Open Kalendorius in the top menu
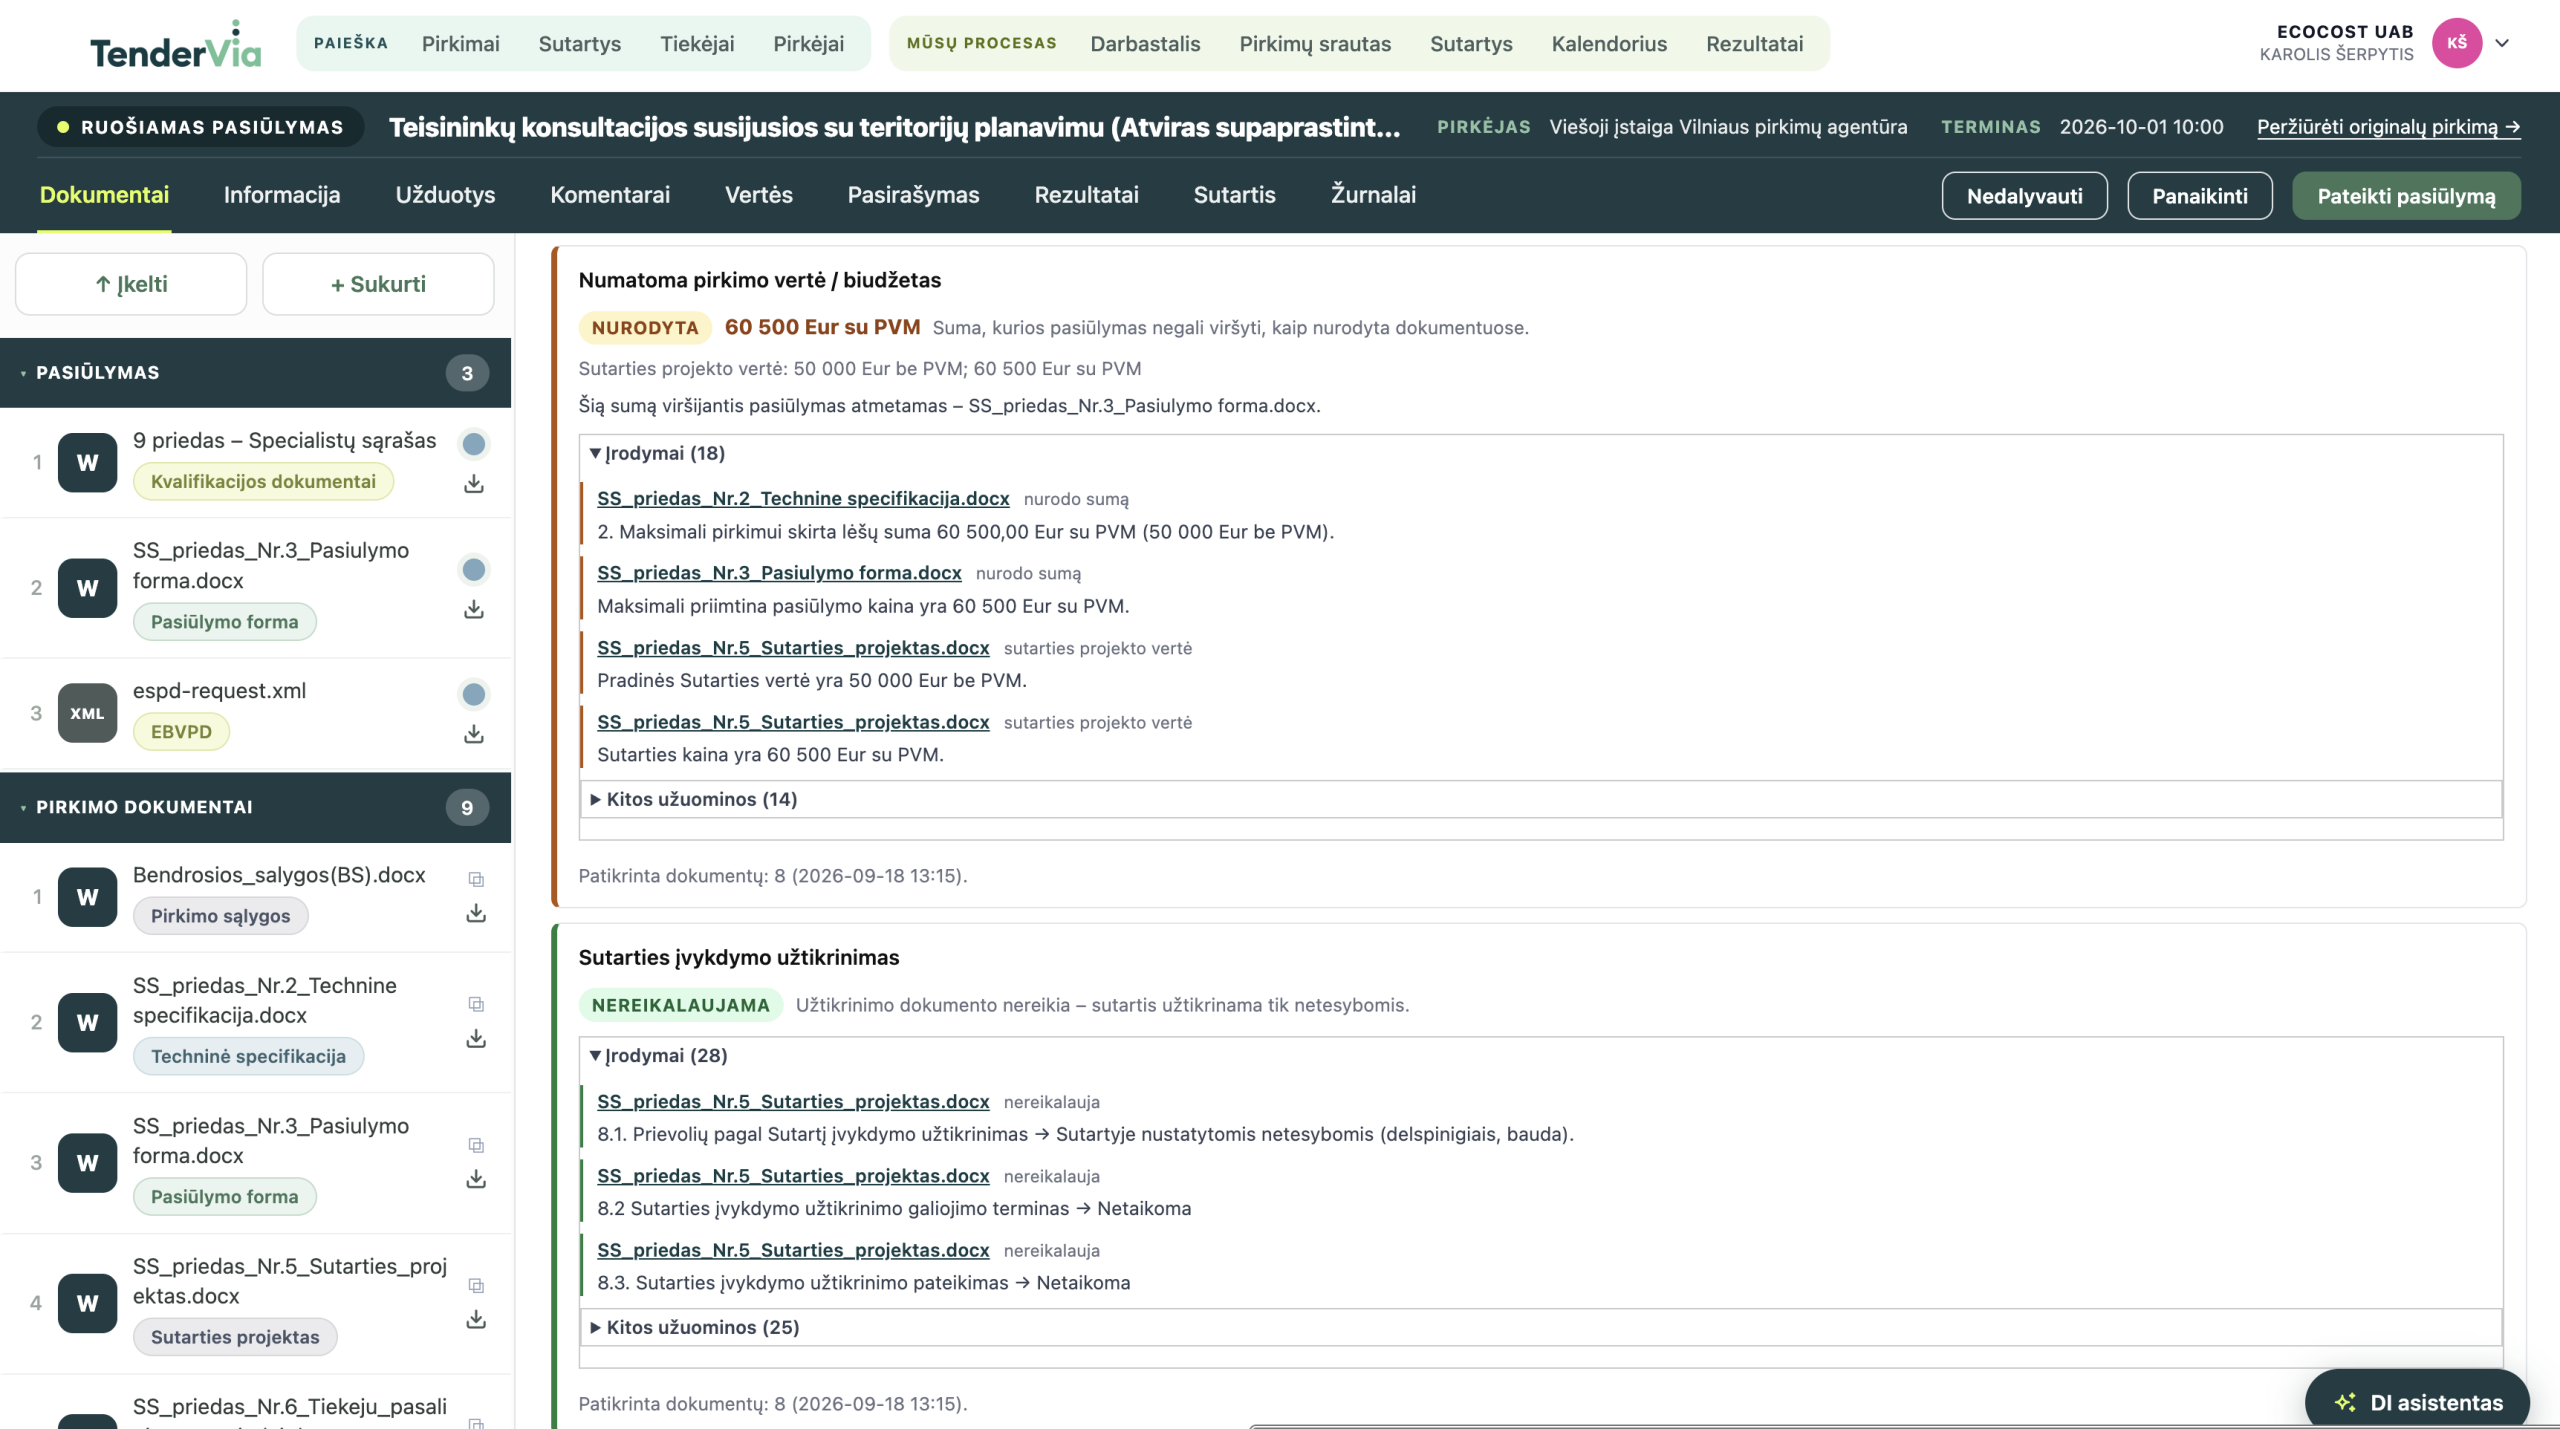2560x1429 pixels. (x=1609, y=44)
